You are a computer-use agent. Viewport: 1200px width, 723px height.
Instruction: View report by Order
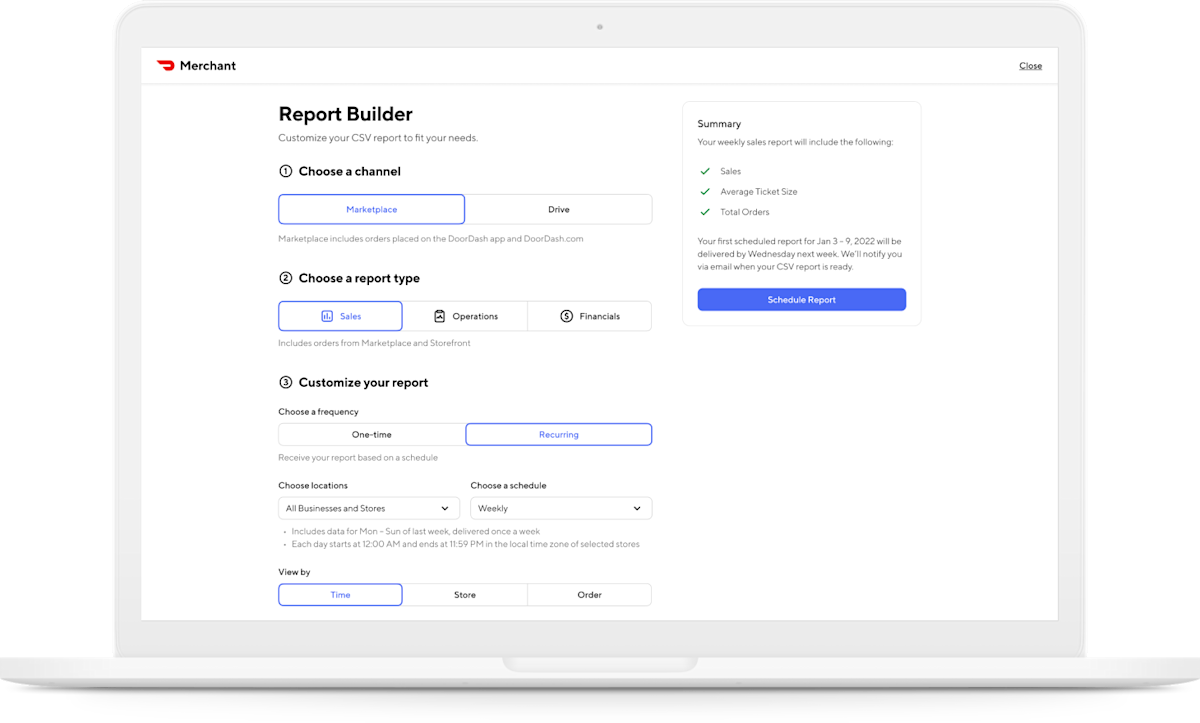(x=589, y=595)
